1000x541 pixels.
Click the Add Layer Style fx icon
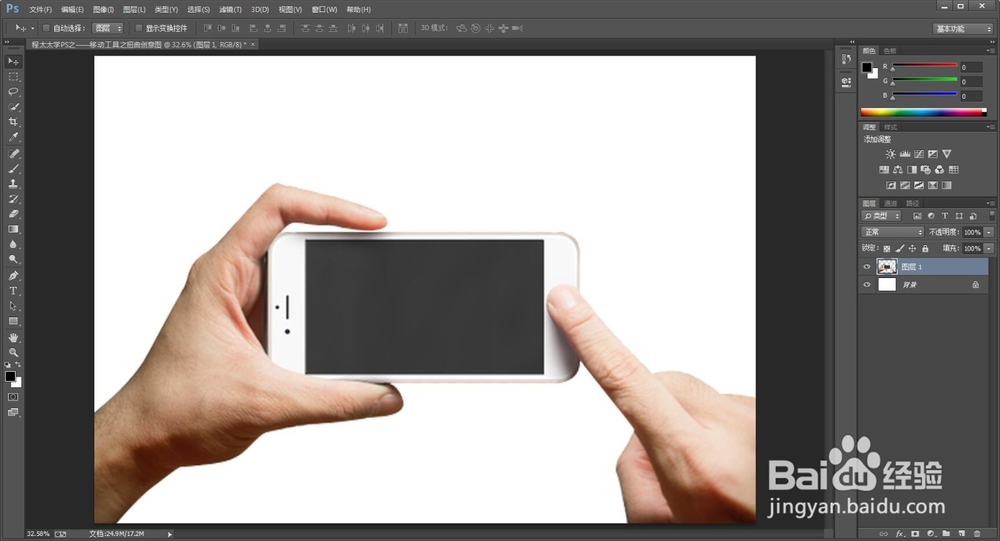(x=900, y=534)
